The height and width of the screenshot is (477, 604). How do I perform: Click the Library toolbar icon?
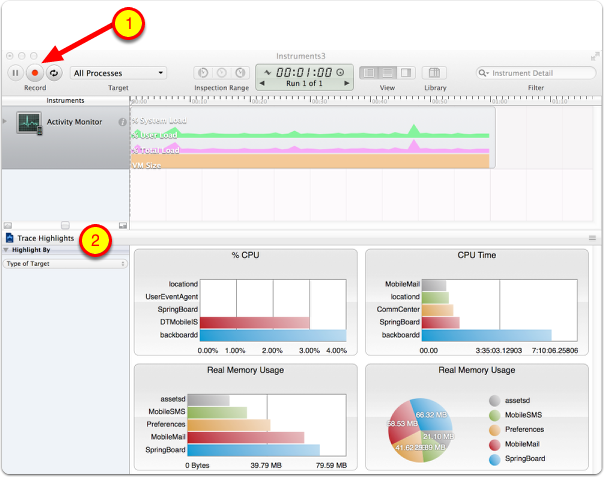tap(434, 73)
